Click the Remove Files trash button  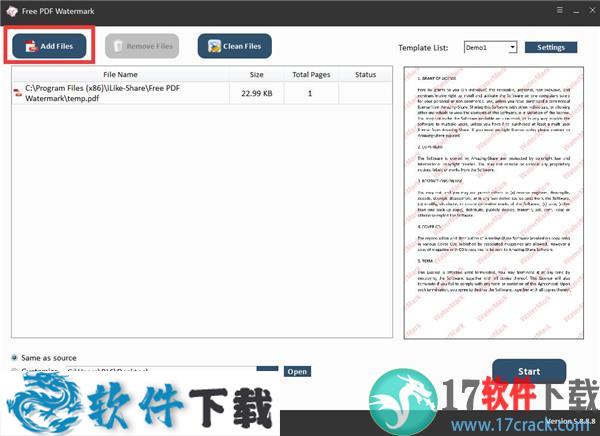click(x=141, y=46)
